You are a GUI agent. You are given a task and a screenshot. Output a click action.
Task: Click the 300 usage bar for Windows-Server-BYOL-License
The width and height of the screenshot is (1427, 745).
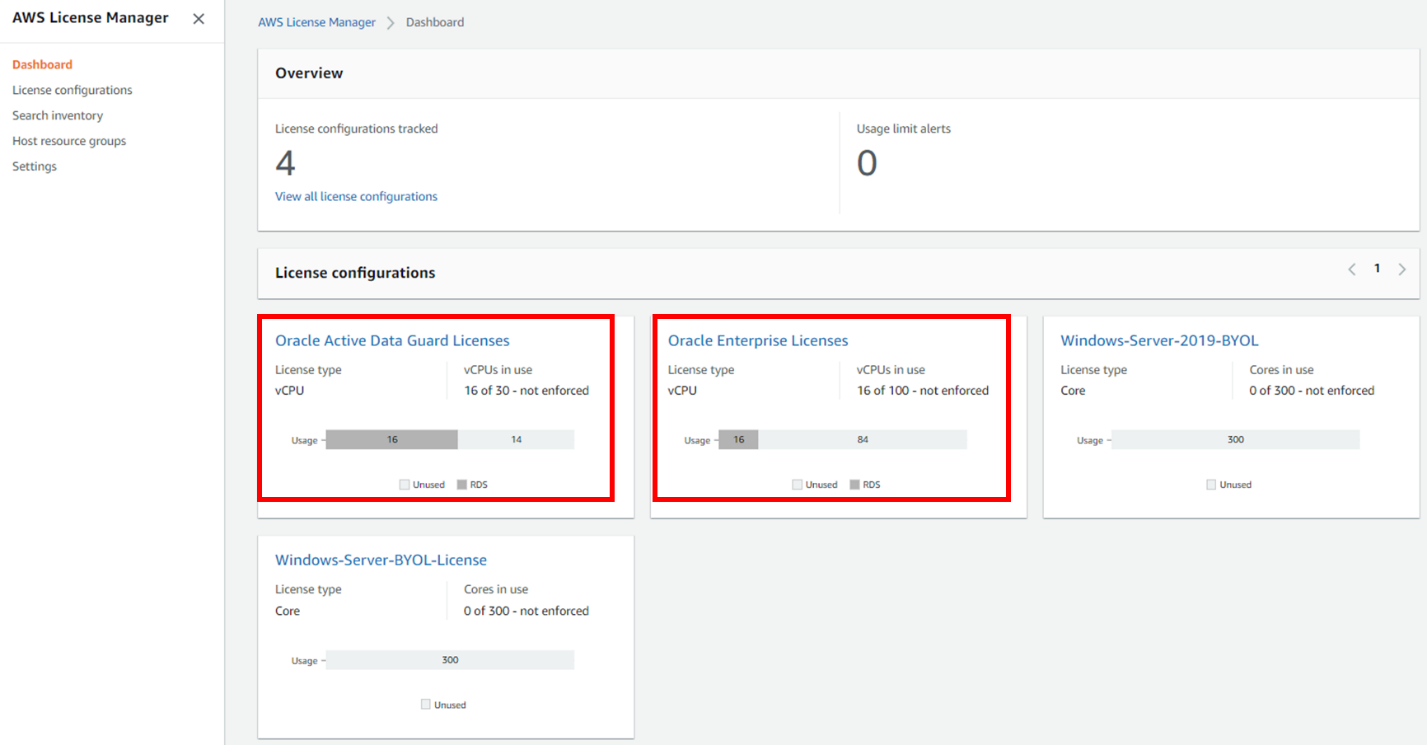(450, 660)
